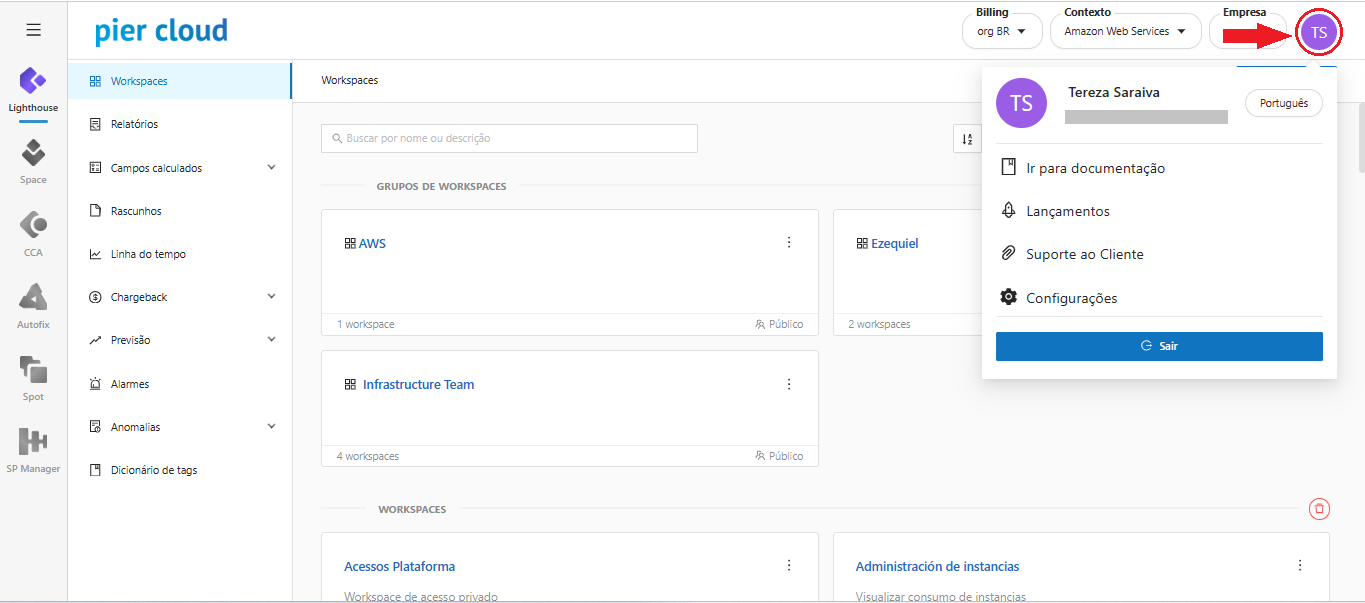This screenshot has width=1365, height=603.
Task: Open the Contexto Amazon Web Services dropdown
Action: [x=1124, y=31]
